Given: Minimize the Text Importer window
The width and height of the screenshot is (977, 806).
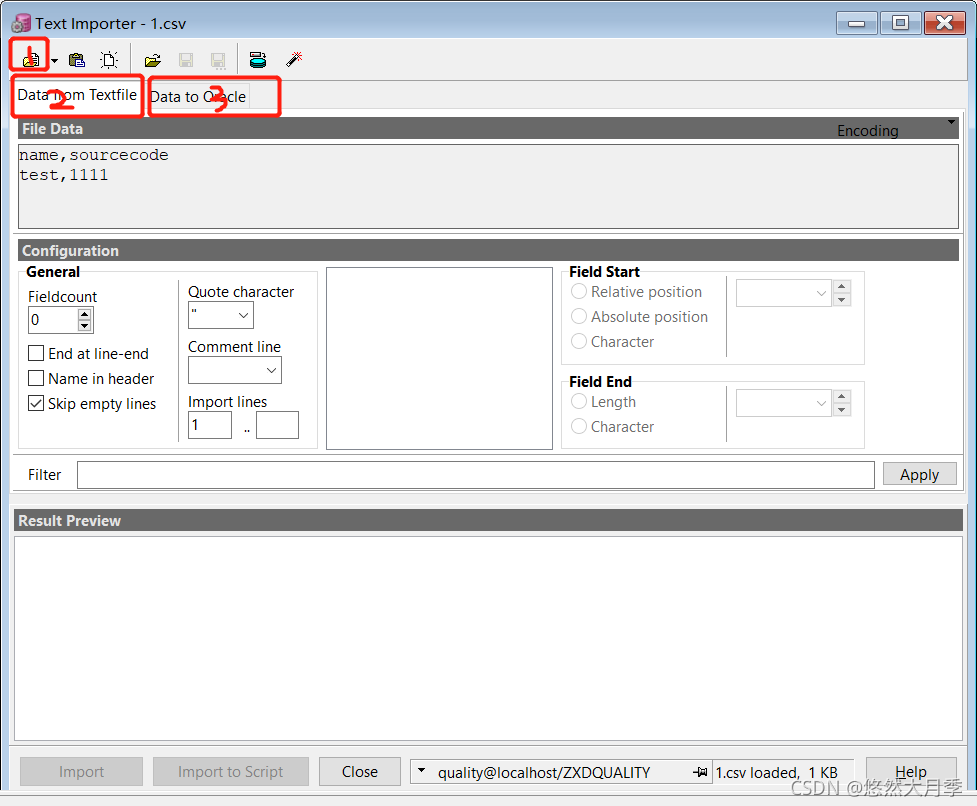Looking at the screenshot, I should [x=857, y=24].
